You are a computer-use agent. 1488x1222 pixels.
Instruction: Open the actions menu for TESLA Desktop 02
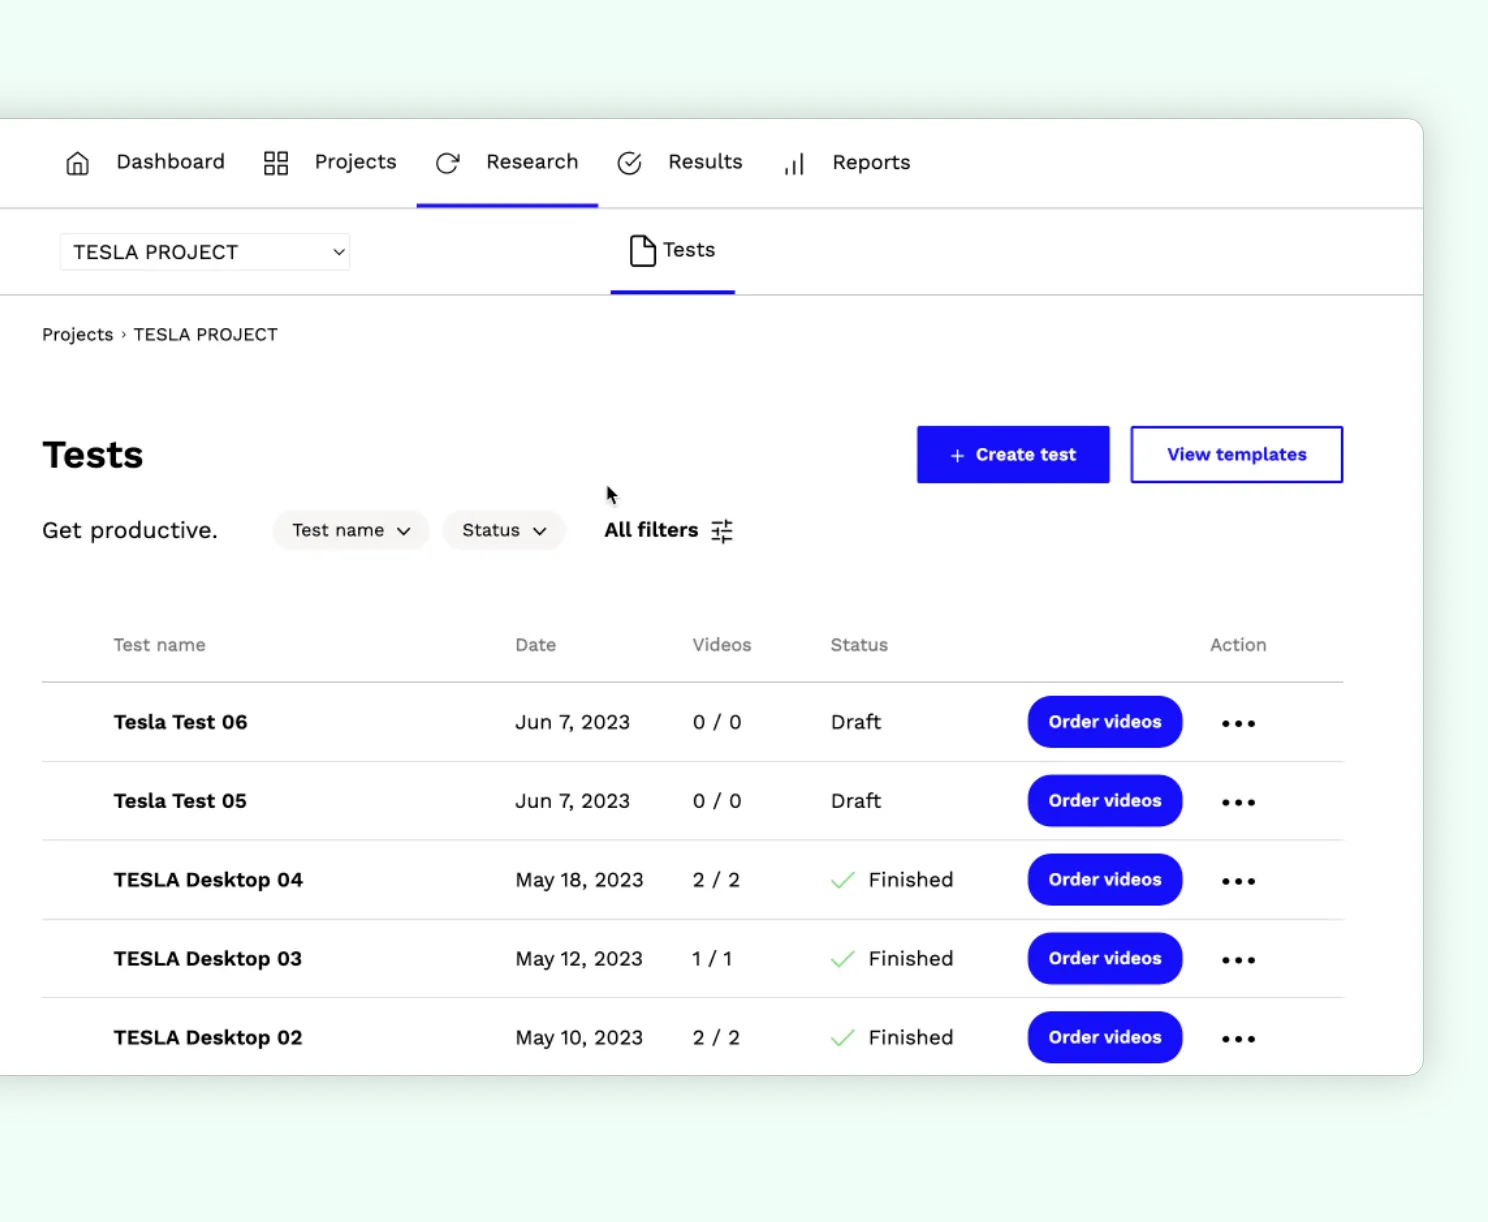tap(1237, 1038)
